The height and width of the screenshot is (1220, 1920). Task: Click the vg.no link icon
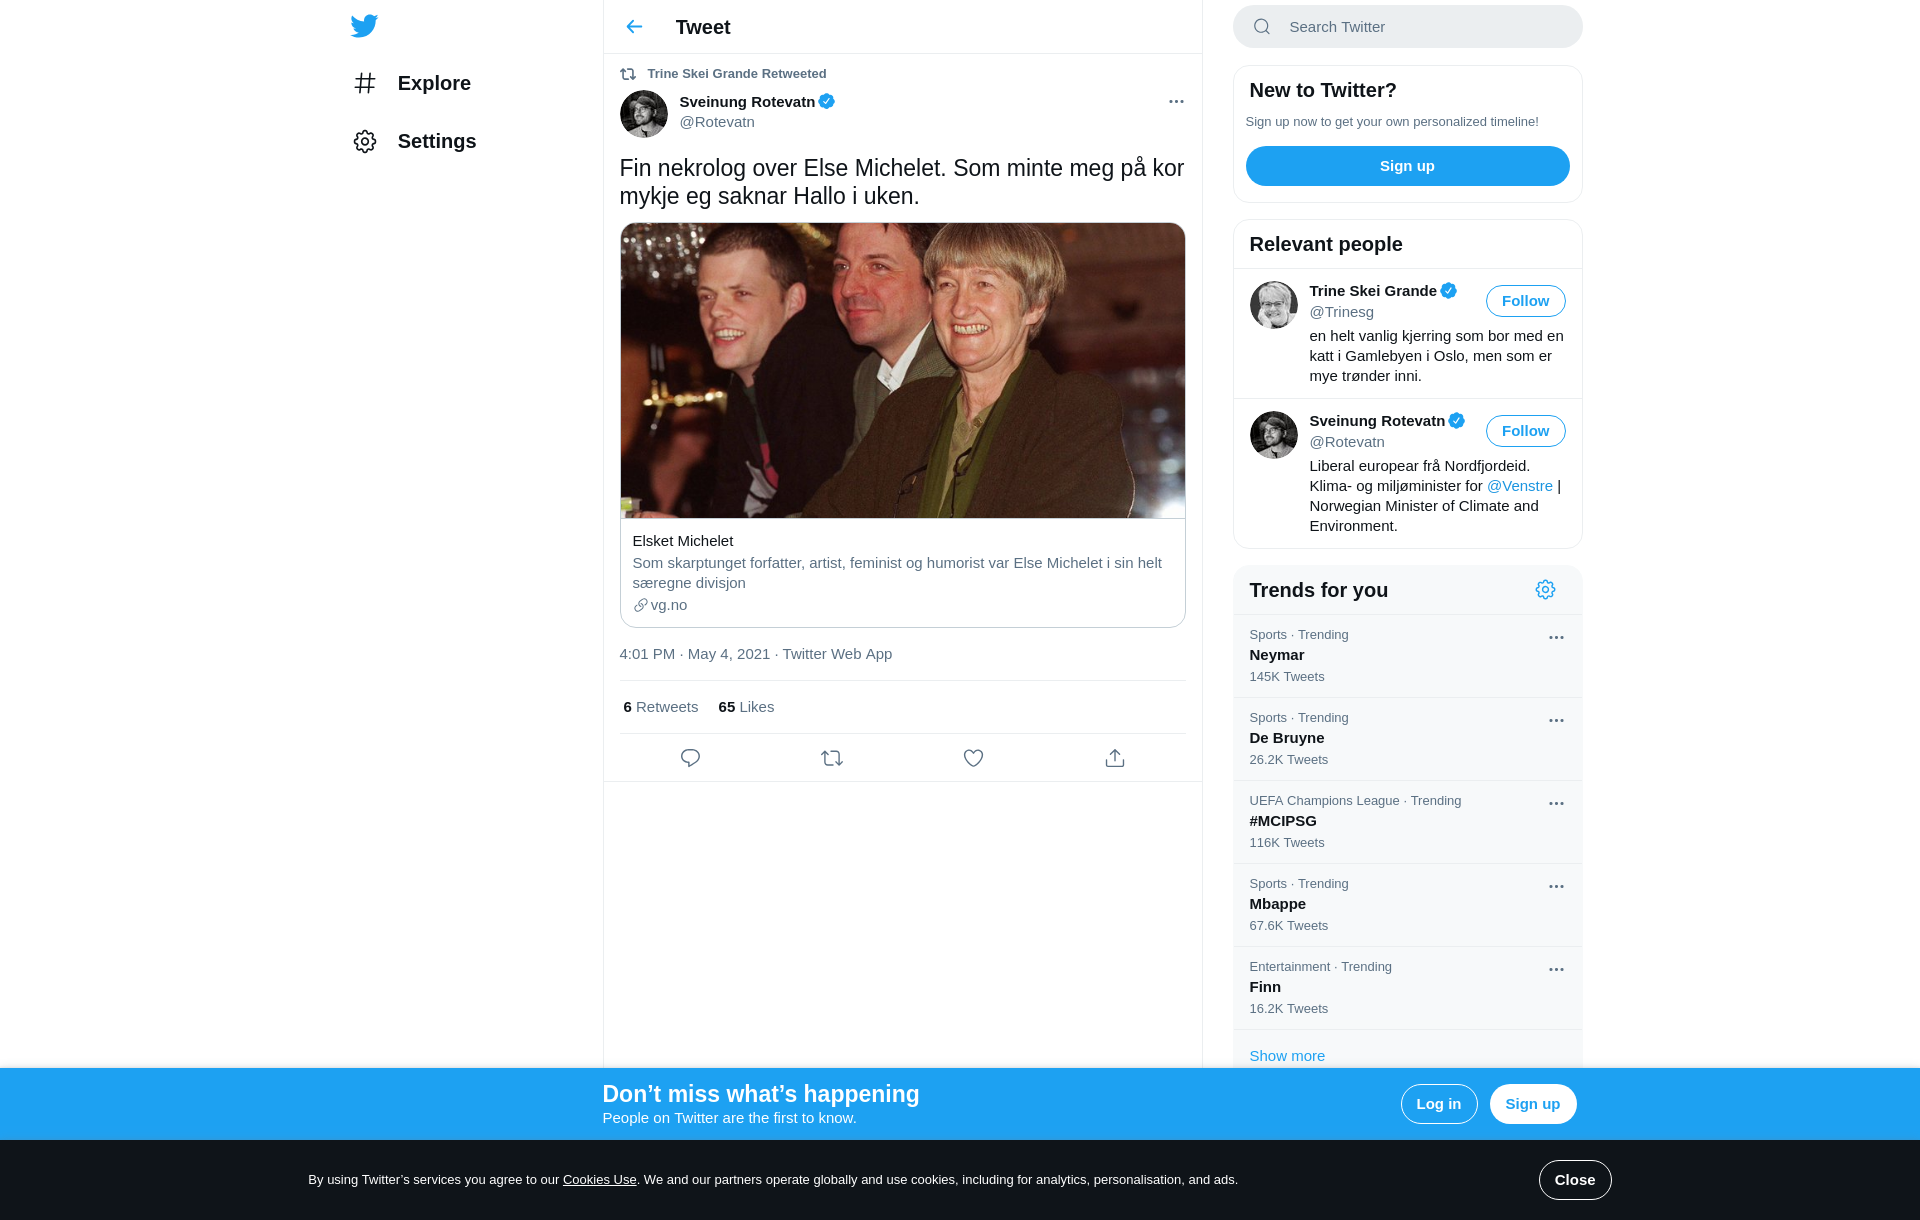(x=641, y=605)
